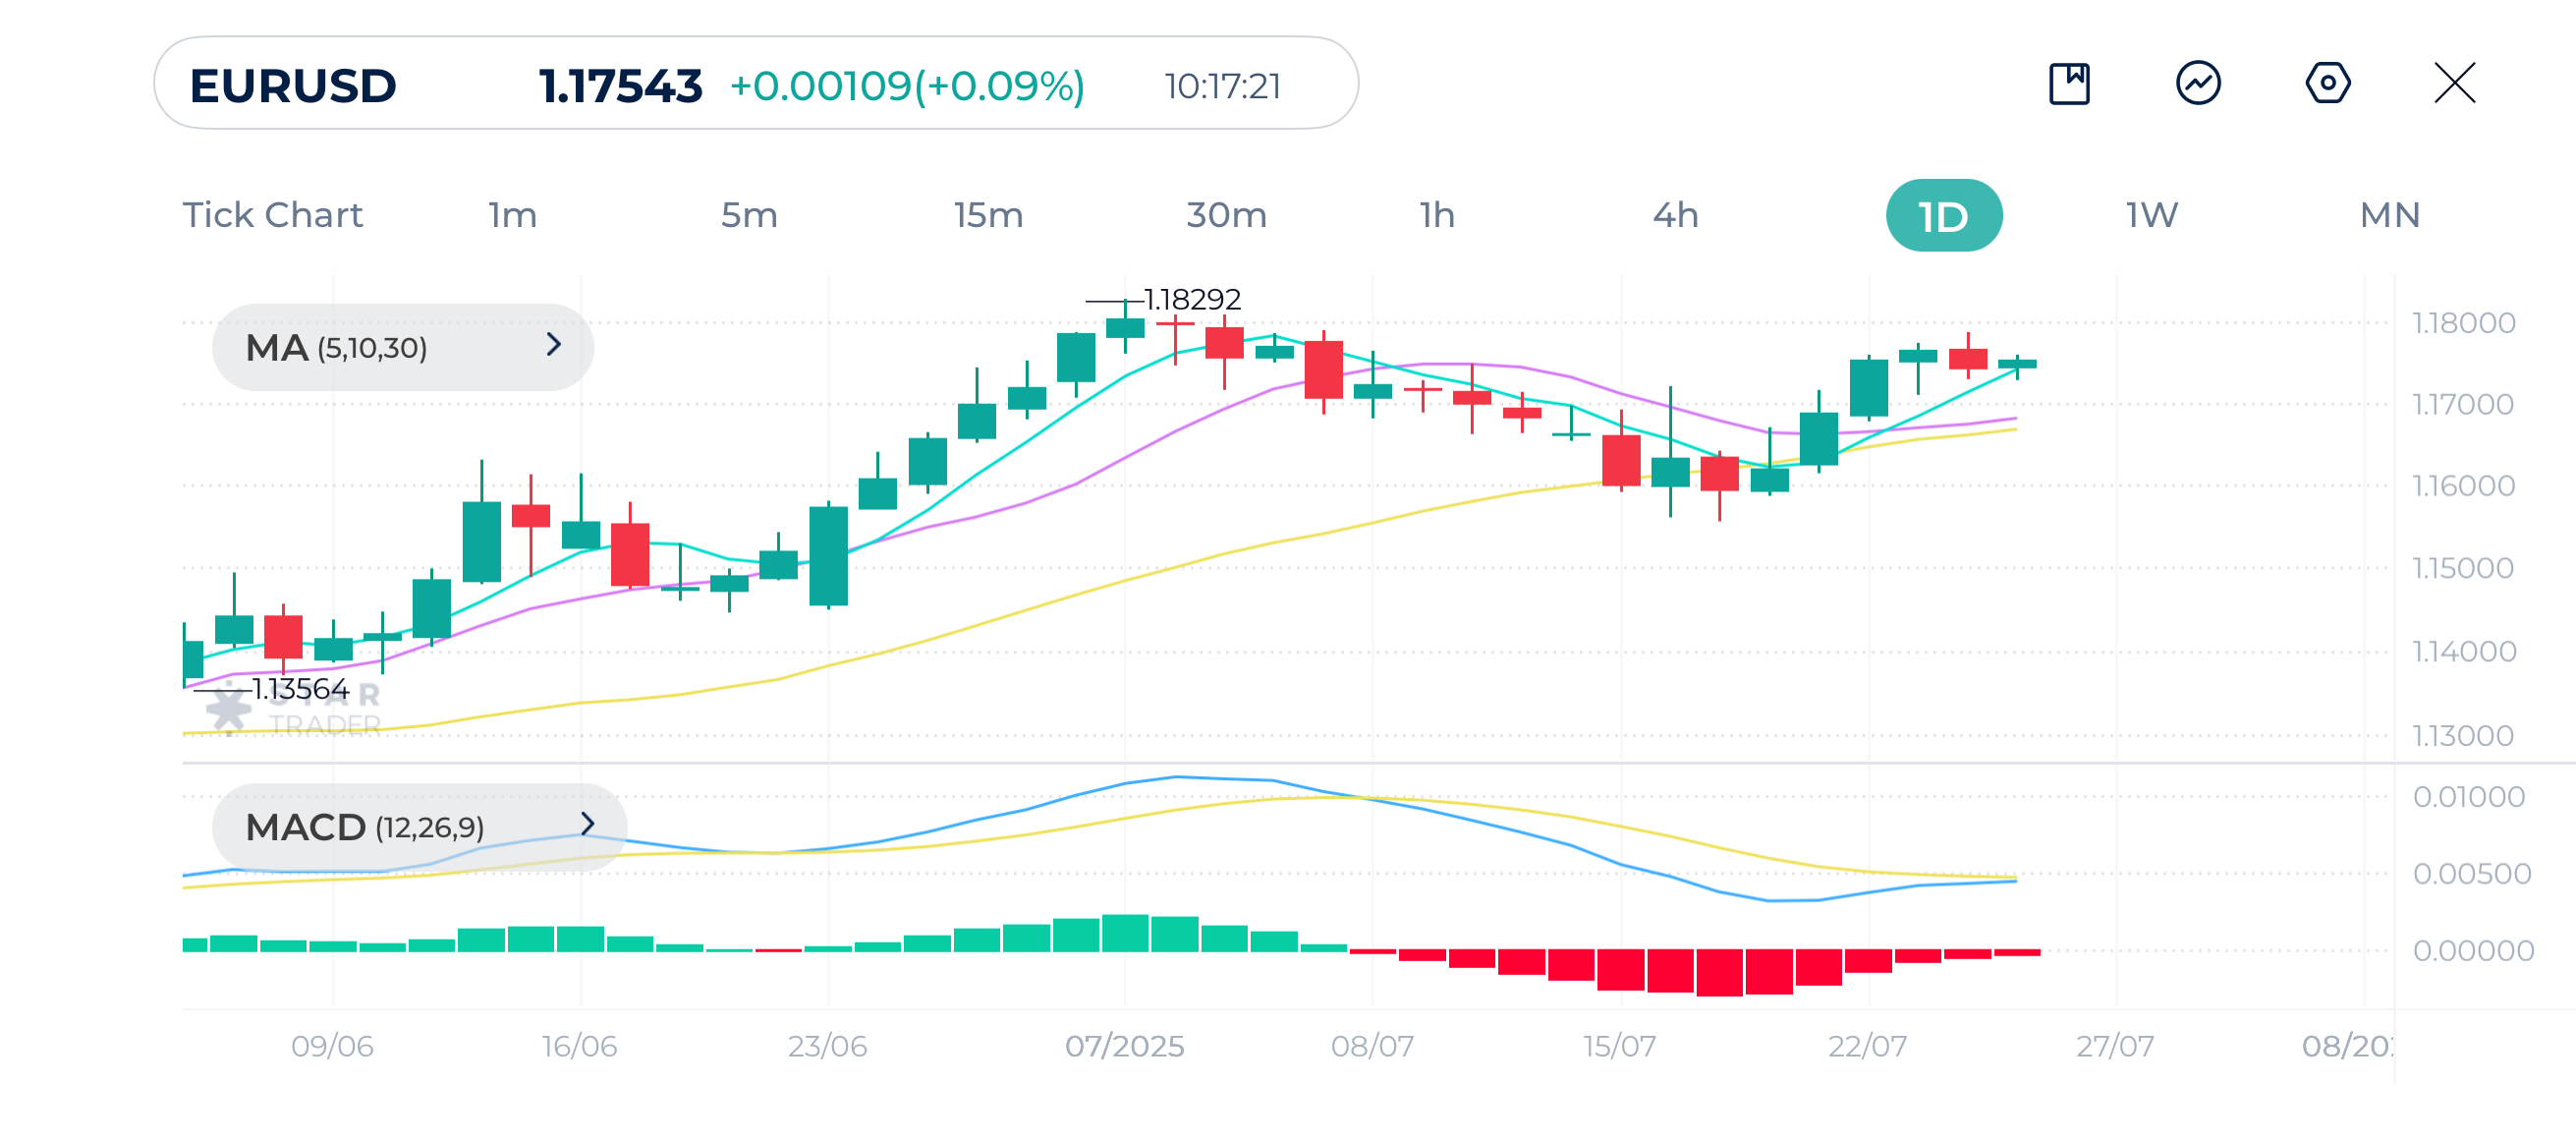Close the chart with X icon
This screenshot has height=1141, width=2576.
pos(2454,84)
